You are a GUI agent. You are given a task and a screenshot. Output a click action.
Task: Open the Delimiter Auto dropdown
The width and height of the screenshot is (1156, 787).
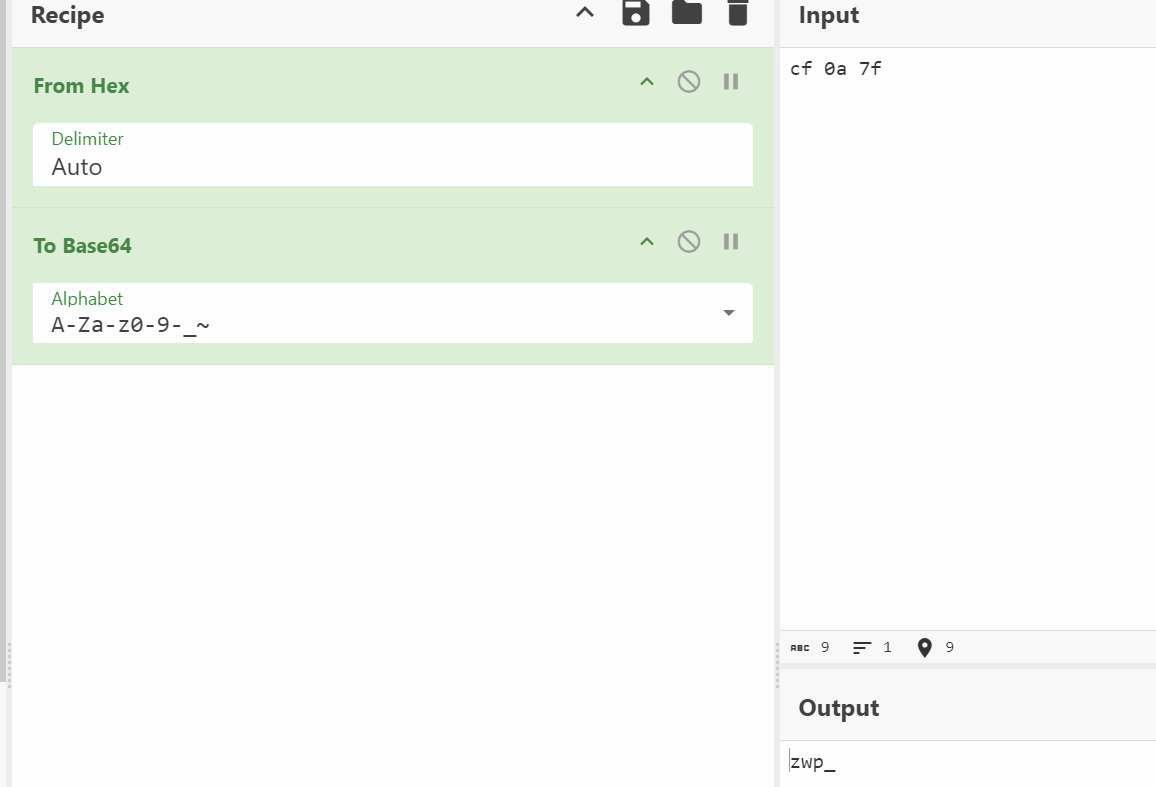pyautogui.click(x=393, y=155)
